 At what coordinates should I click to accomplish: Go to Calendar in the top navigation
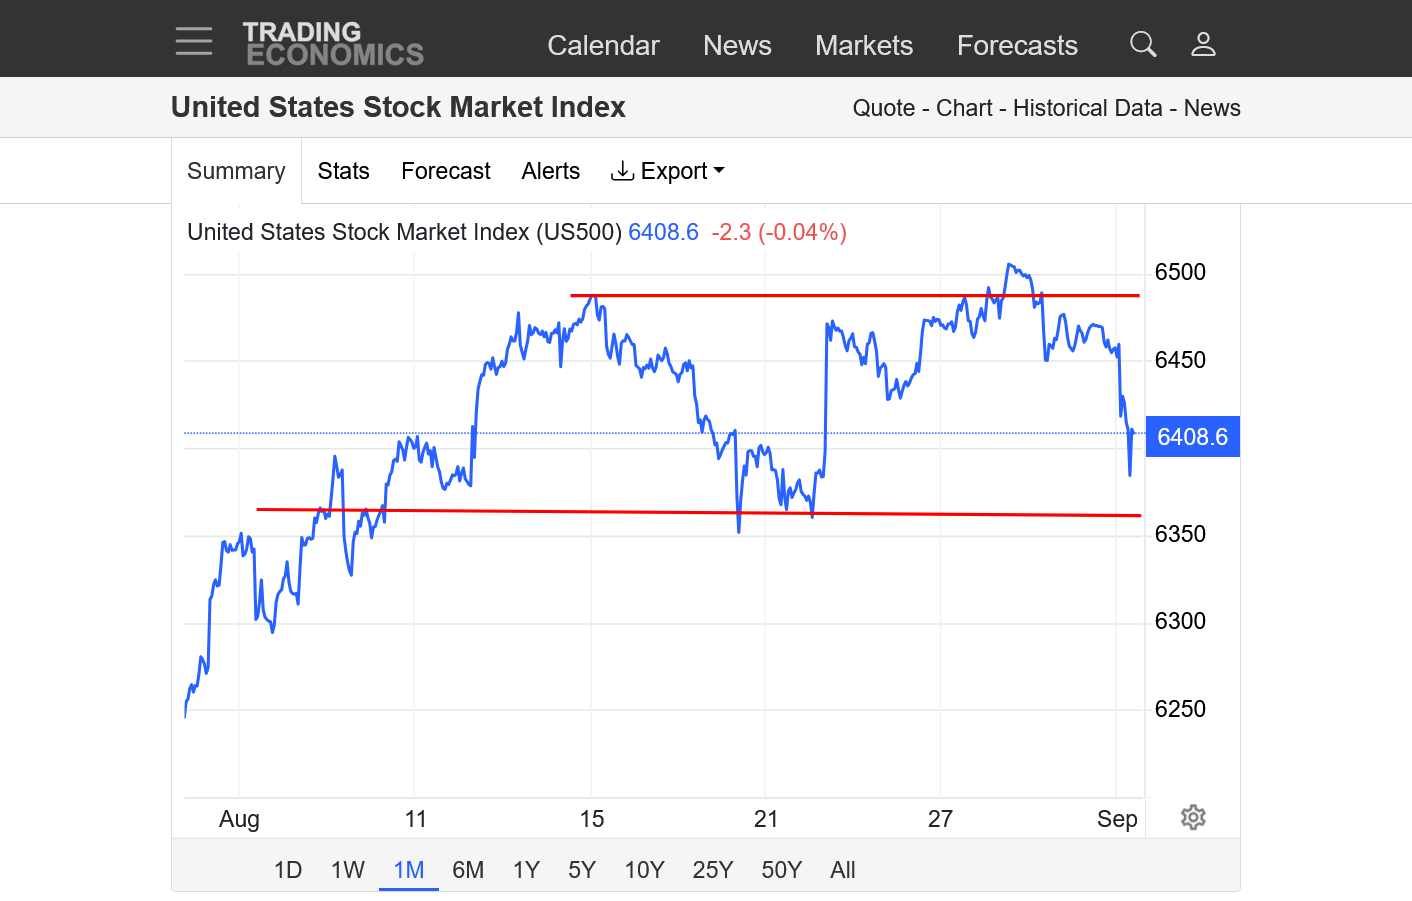[x=603, y=45]
